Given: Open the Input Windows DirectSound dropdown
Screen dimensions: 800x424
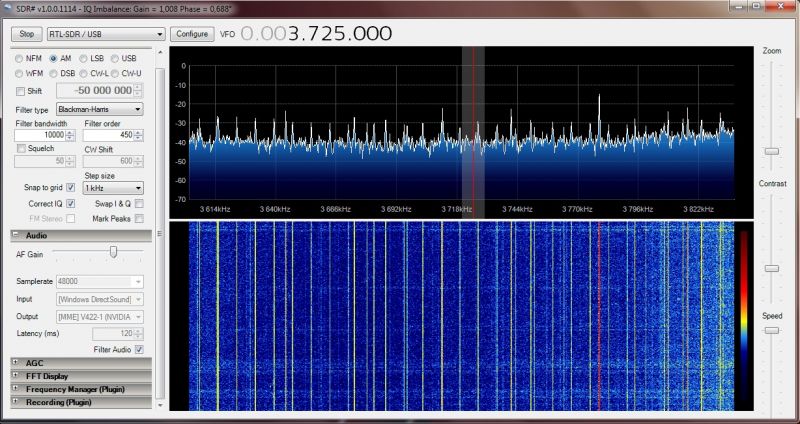Looking at the screenshot, I should [x=99, y=299].
